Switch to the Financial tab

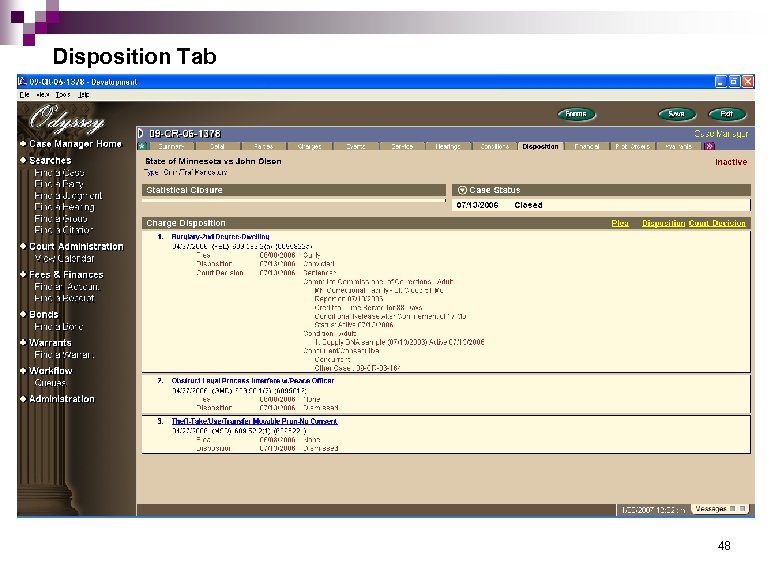tap(586, 146)
